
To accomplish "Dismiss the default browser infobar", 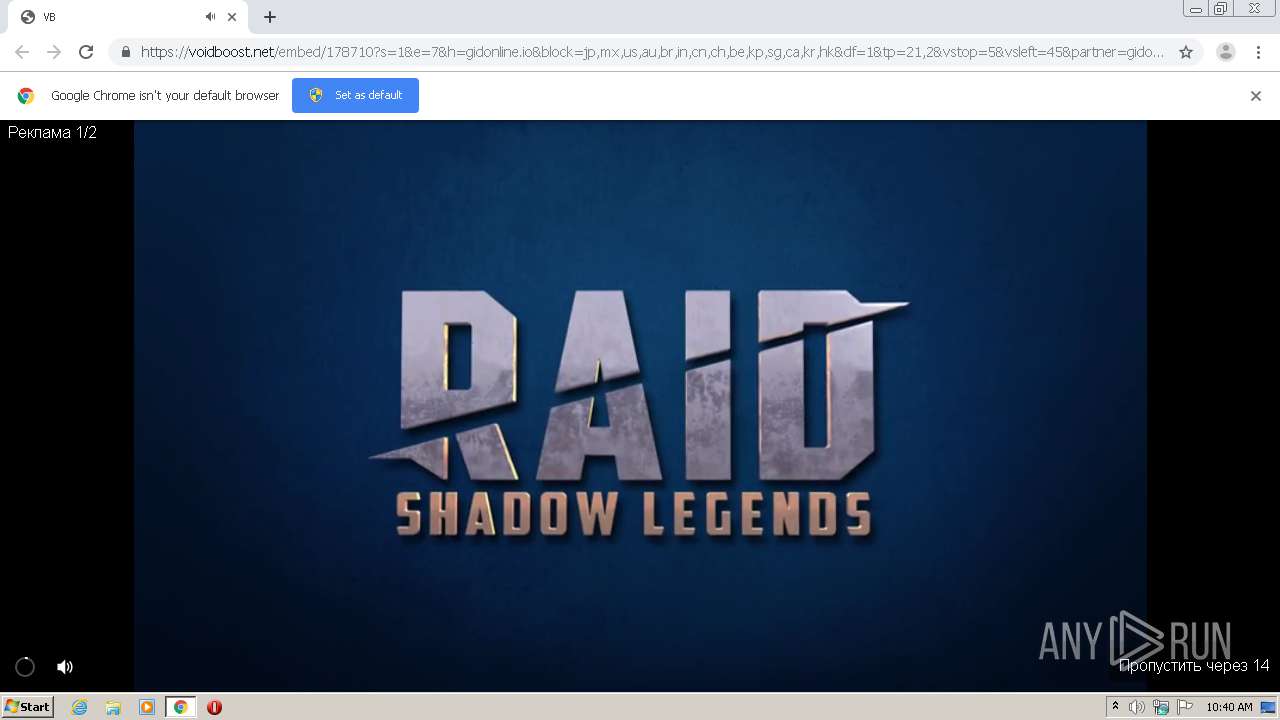I will pos(1256,96).
